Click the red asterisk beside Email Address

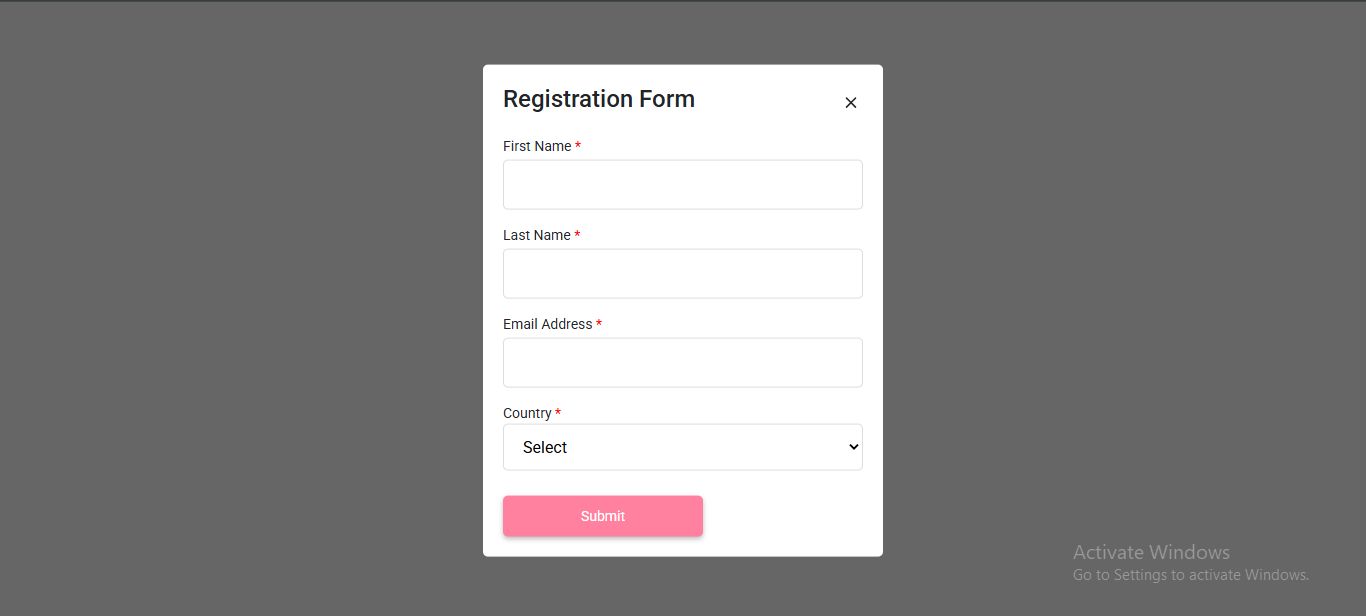[599, 324]
